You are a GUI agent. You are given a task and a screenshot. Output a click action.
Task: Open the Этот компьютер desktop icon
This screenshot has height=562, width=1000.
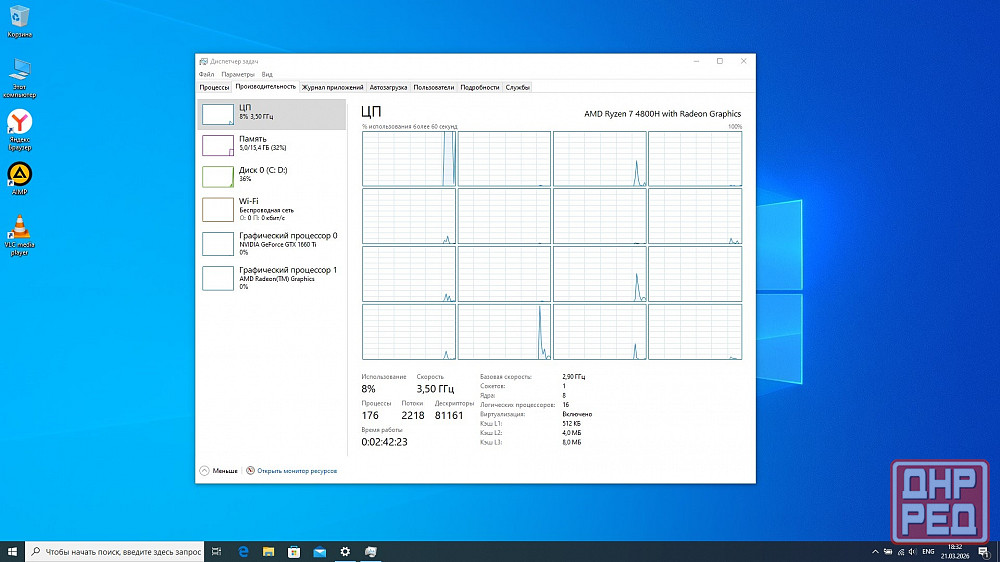click(x=20, y=71)
